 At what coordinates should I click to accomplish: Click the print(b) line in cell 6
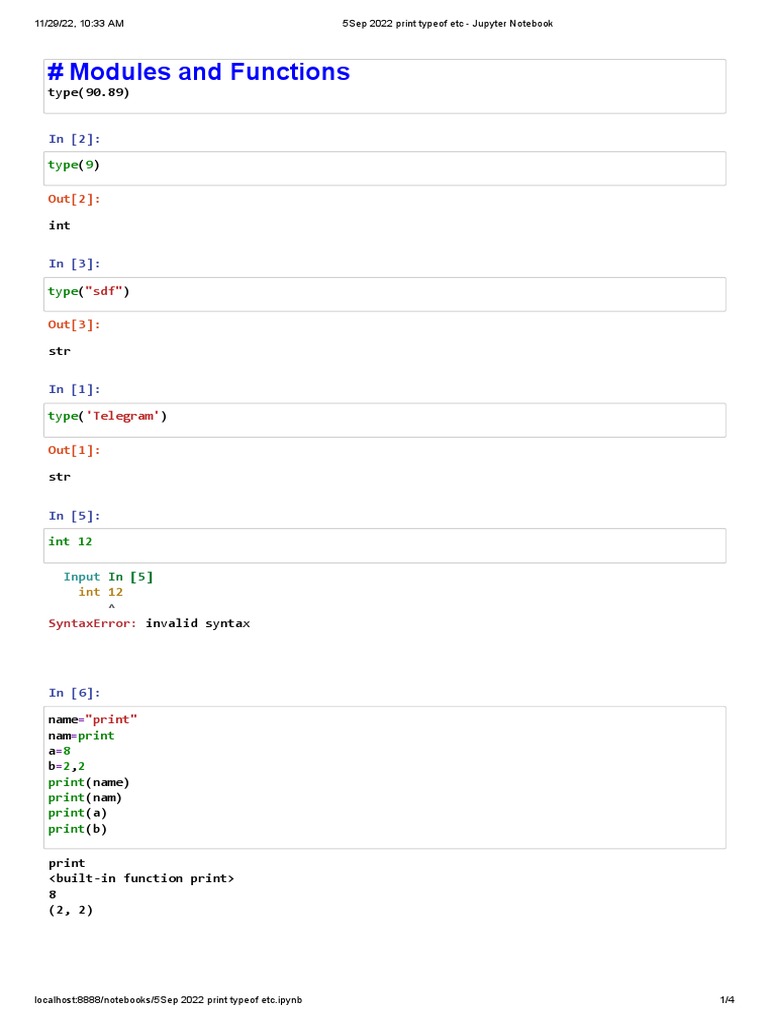tap(77, 829)
